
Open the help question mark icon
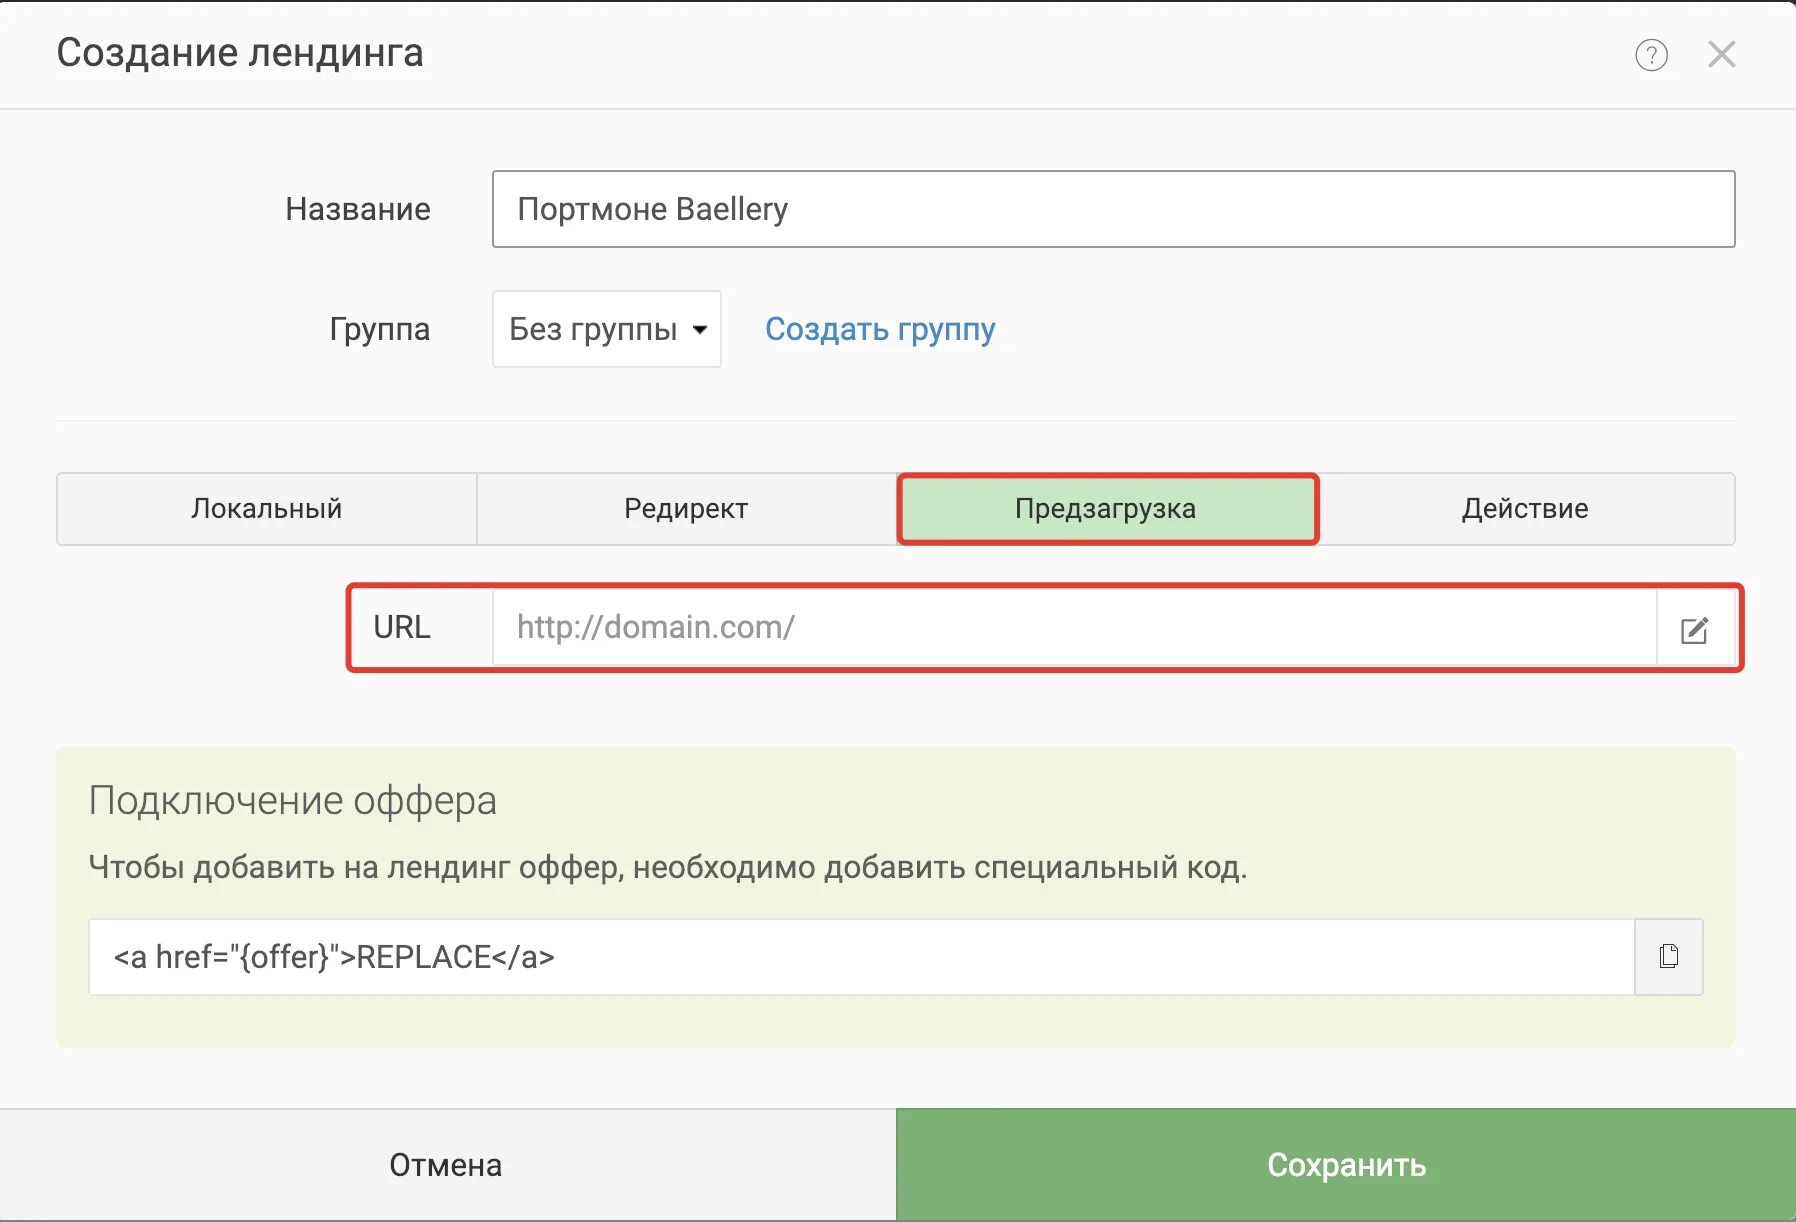[1651, 55]
